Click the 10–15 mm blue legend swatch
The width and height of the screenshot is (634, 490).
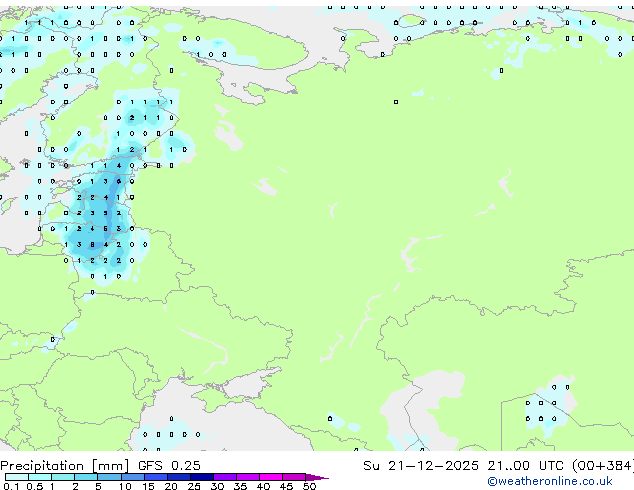pos(133,477)
